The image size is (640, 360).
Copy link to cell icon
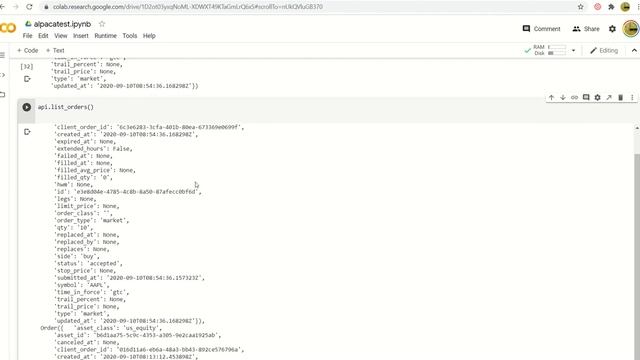pyautogui.click(x=574, y=98)
